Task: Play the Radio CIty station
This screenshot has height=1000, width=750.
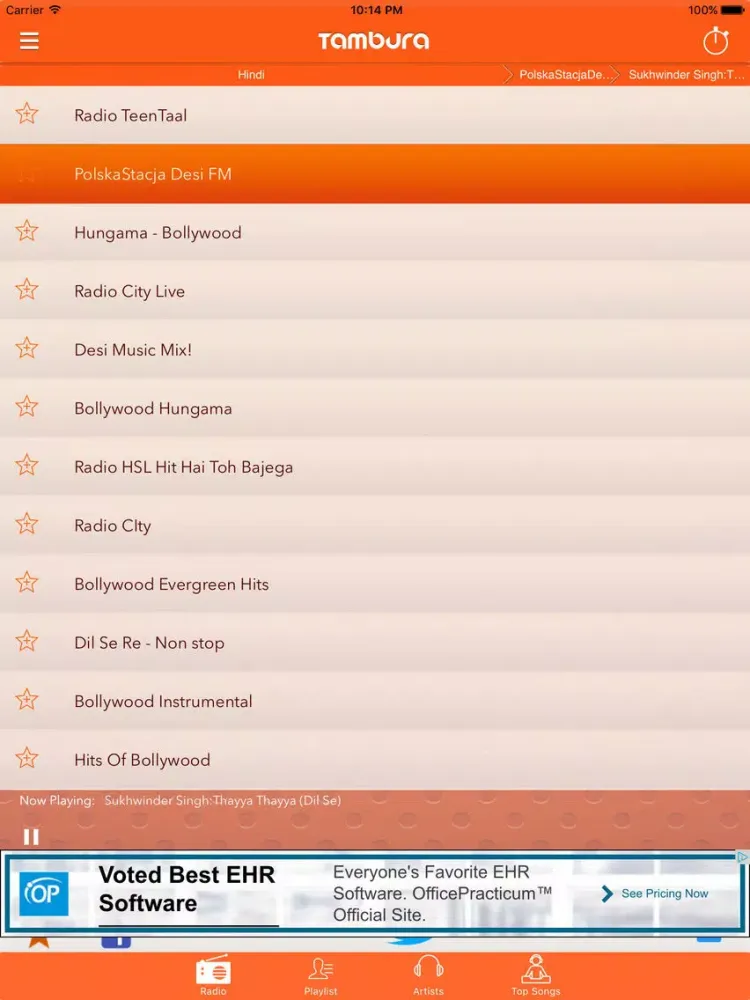Action: click(375, 526)
